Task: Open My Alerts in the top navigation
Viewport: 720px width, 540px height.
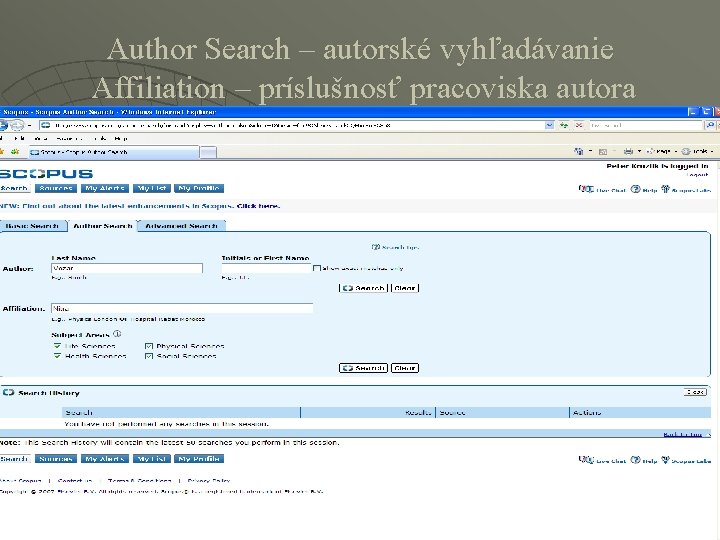Action: tap(105, 188)
